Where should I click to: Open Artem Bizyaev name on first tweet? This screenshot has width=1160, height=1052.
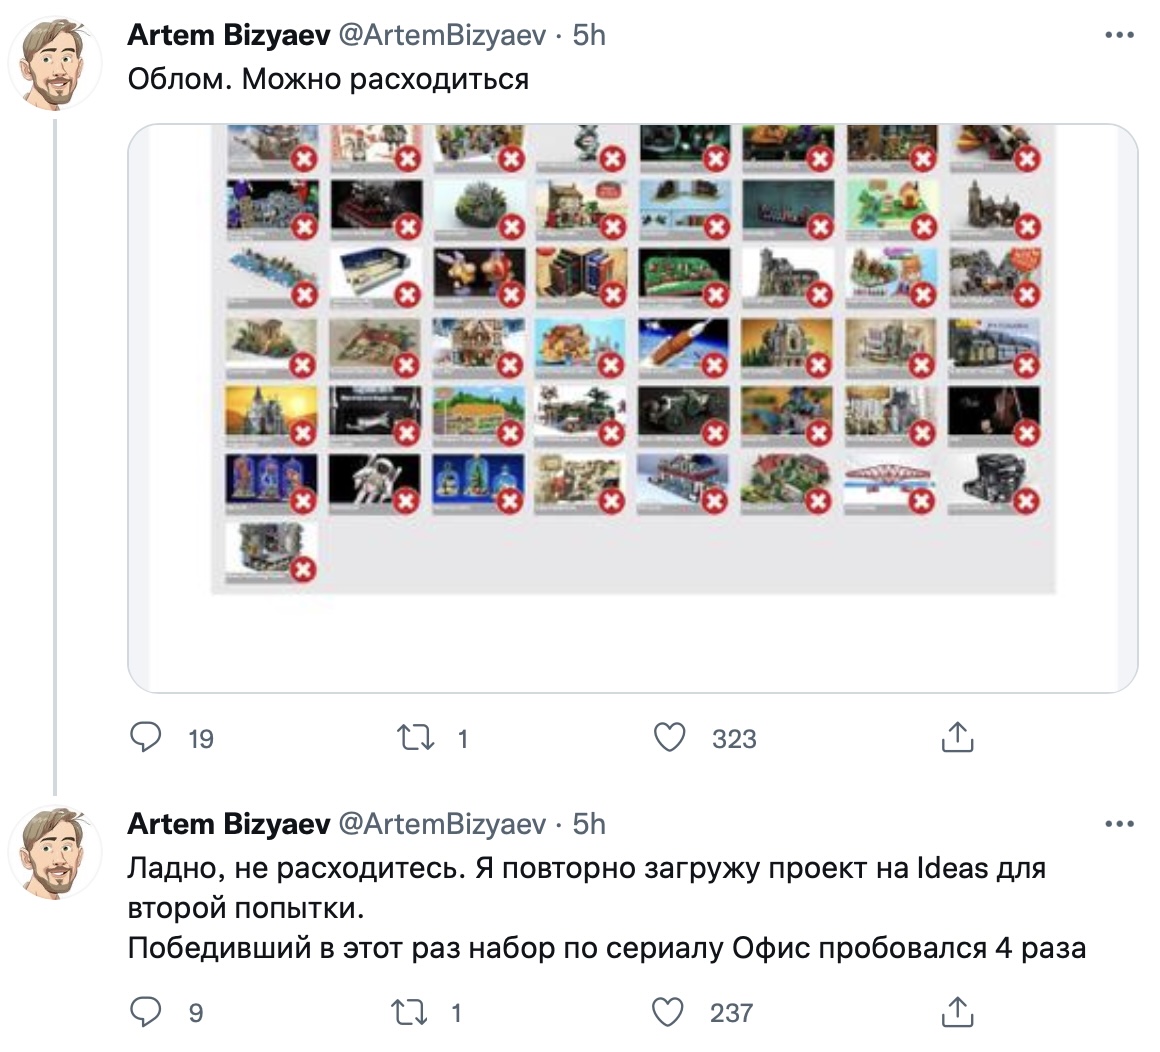229,35
